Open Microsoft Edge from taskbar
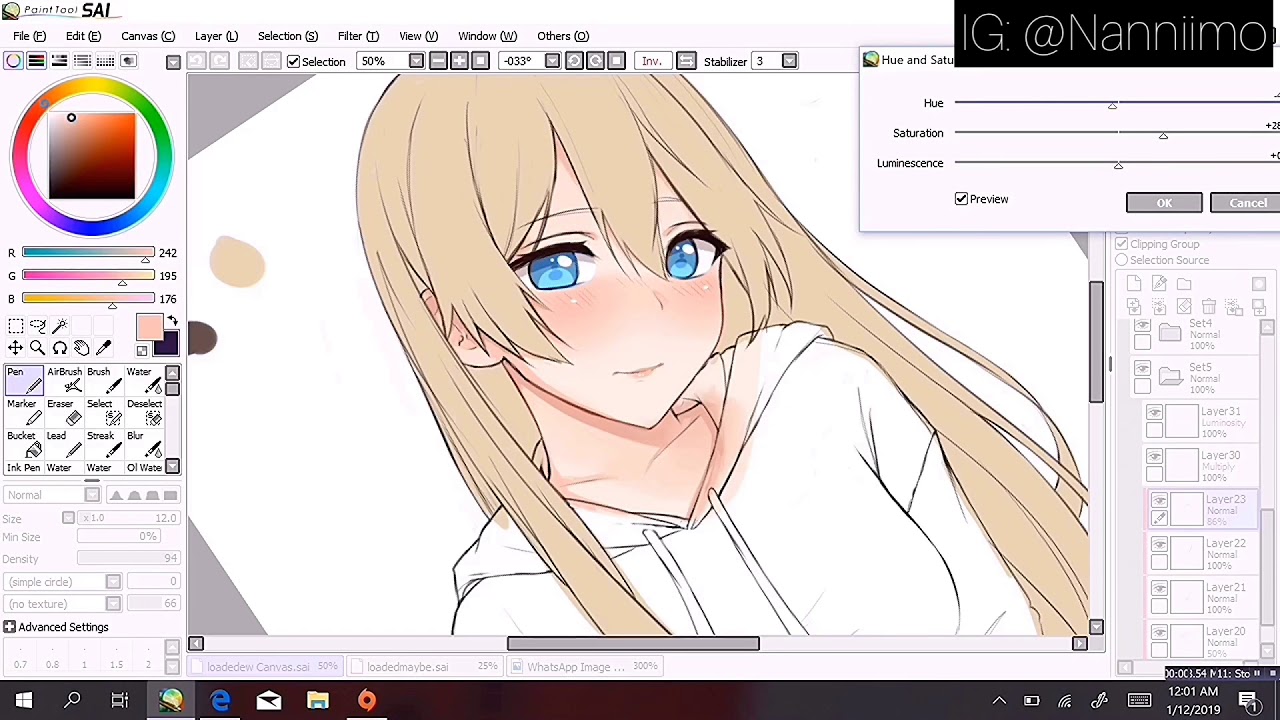1280x720 pixels. (x=220, y=701)
